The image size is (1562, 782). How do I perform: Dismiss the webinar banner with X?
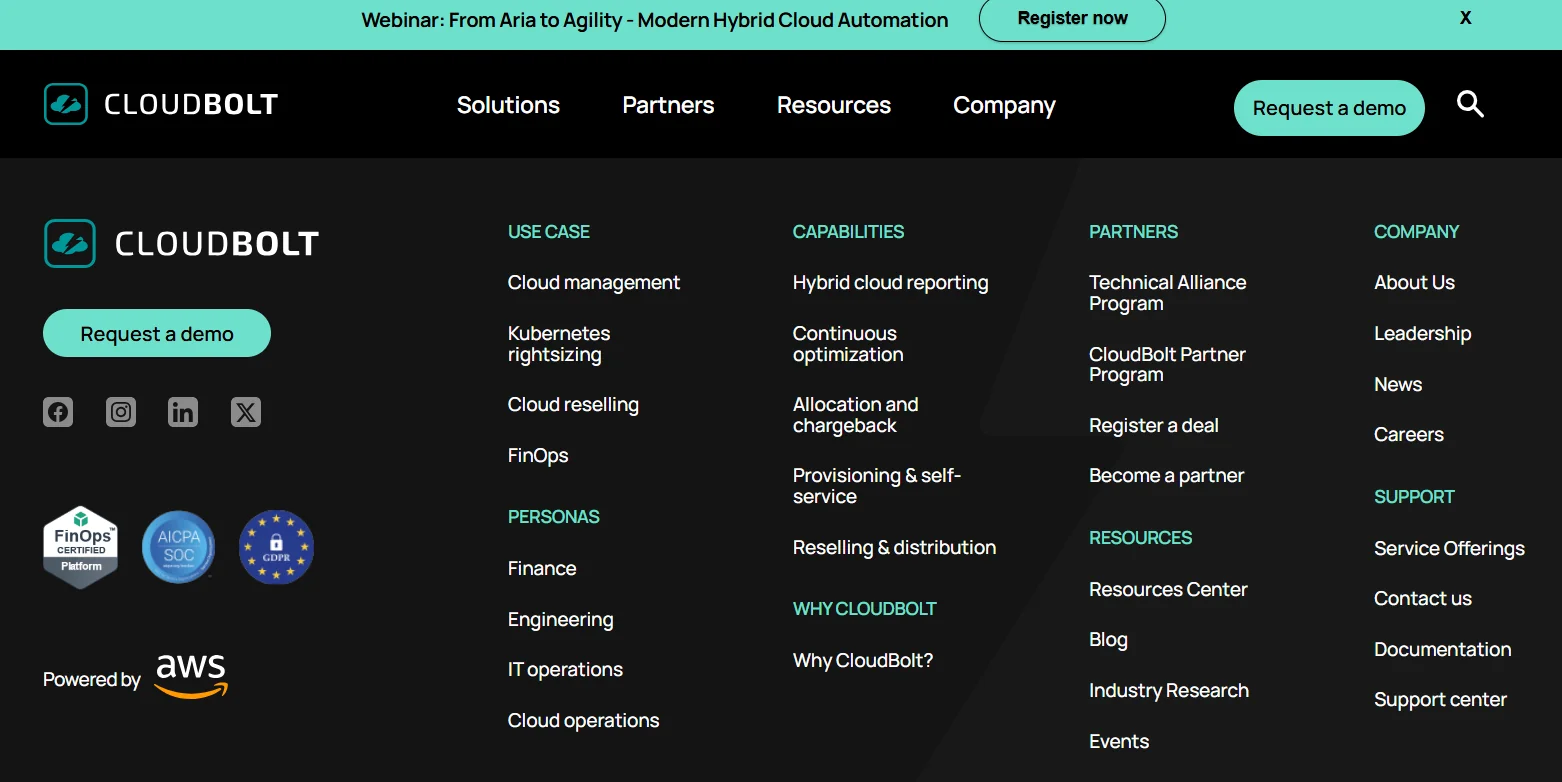pyautogui.click(x=1465, y=18)
